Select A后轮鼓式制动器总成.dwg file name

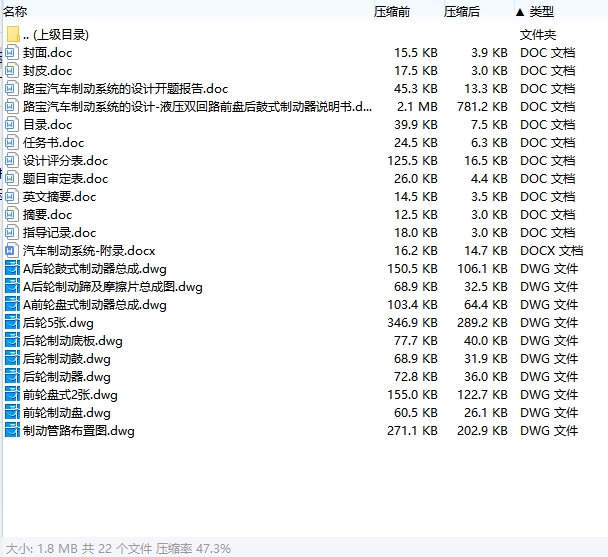95,269
